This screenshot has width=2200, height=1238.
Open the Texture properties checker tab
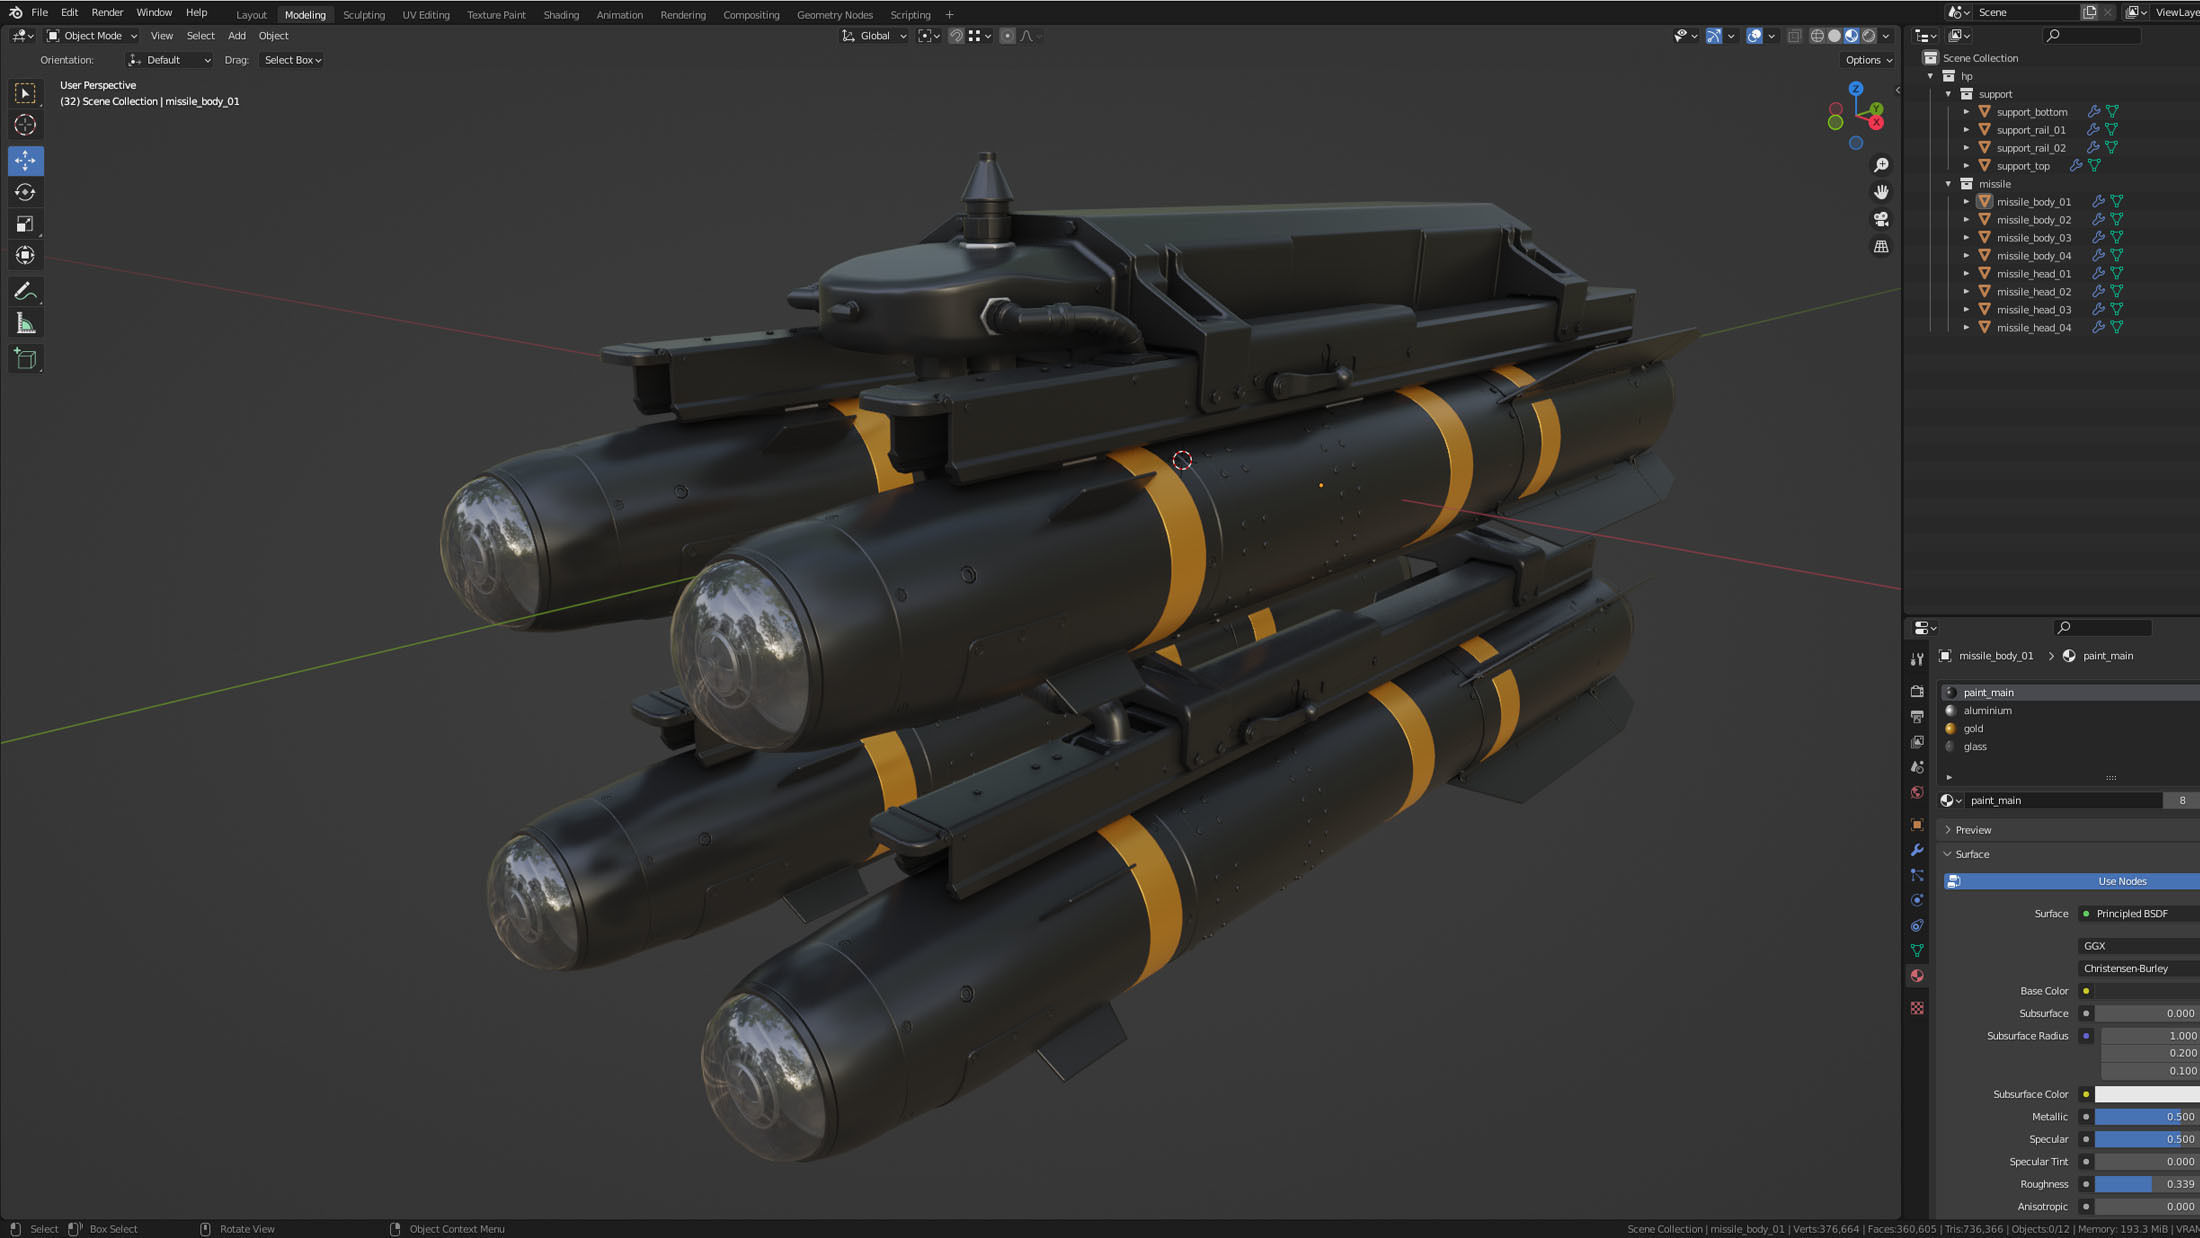1917,1008
